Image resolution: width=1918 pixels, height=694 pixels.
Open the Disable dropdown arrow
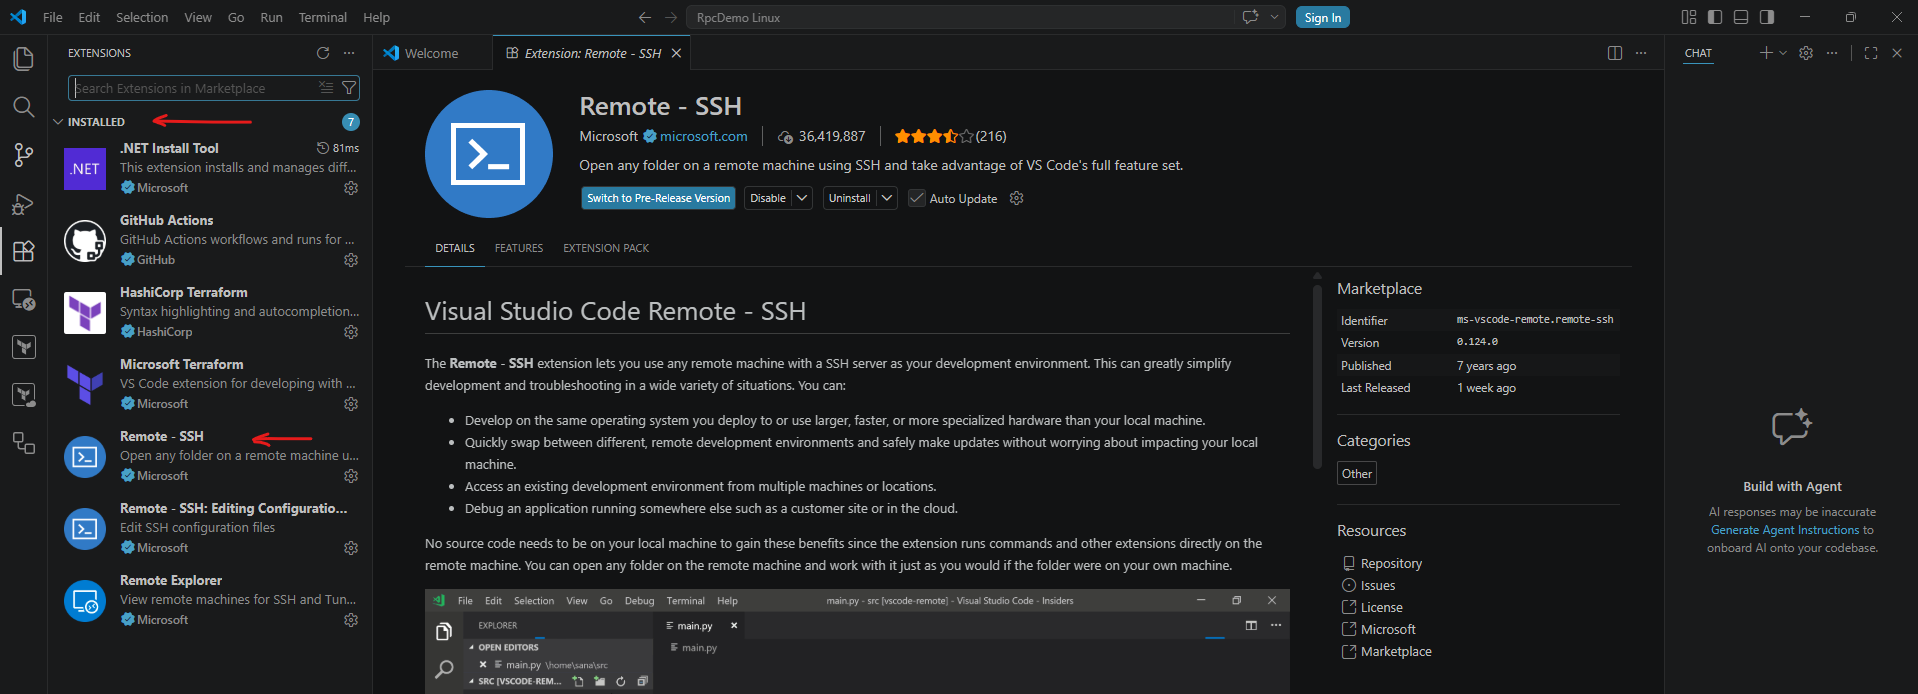802,198
